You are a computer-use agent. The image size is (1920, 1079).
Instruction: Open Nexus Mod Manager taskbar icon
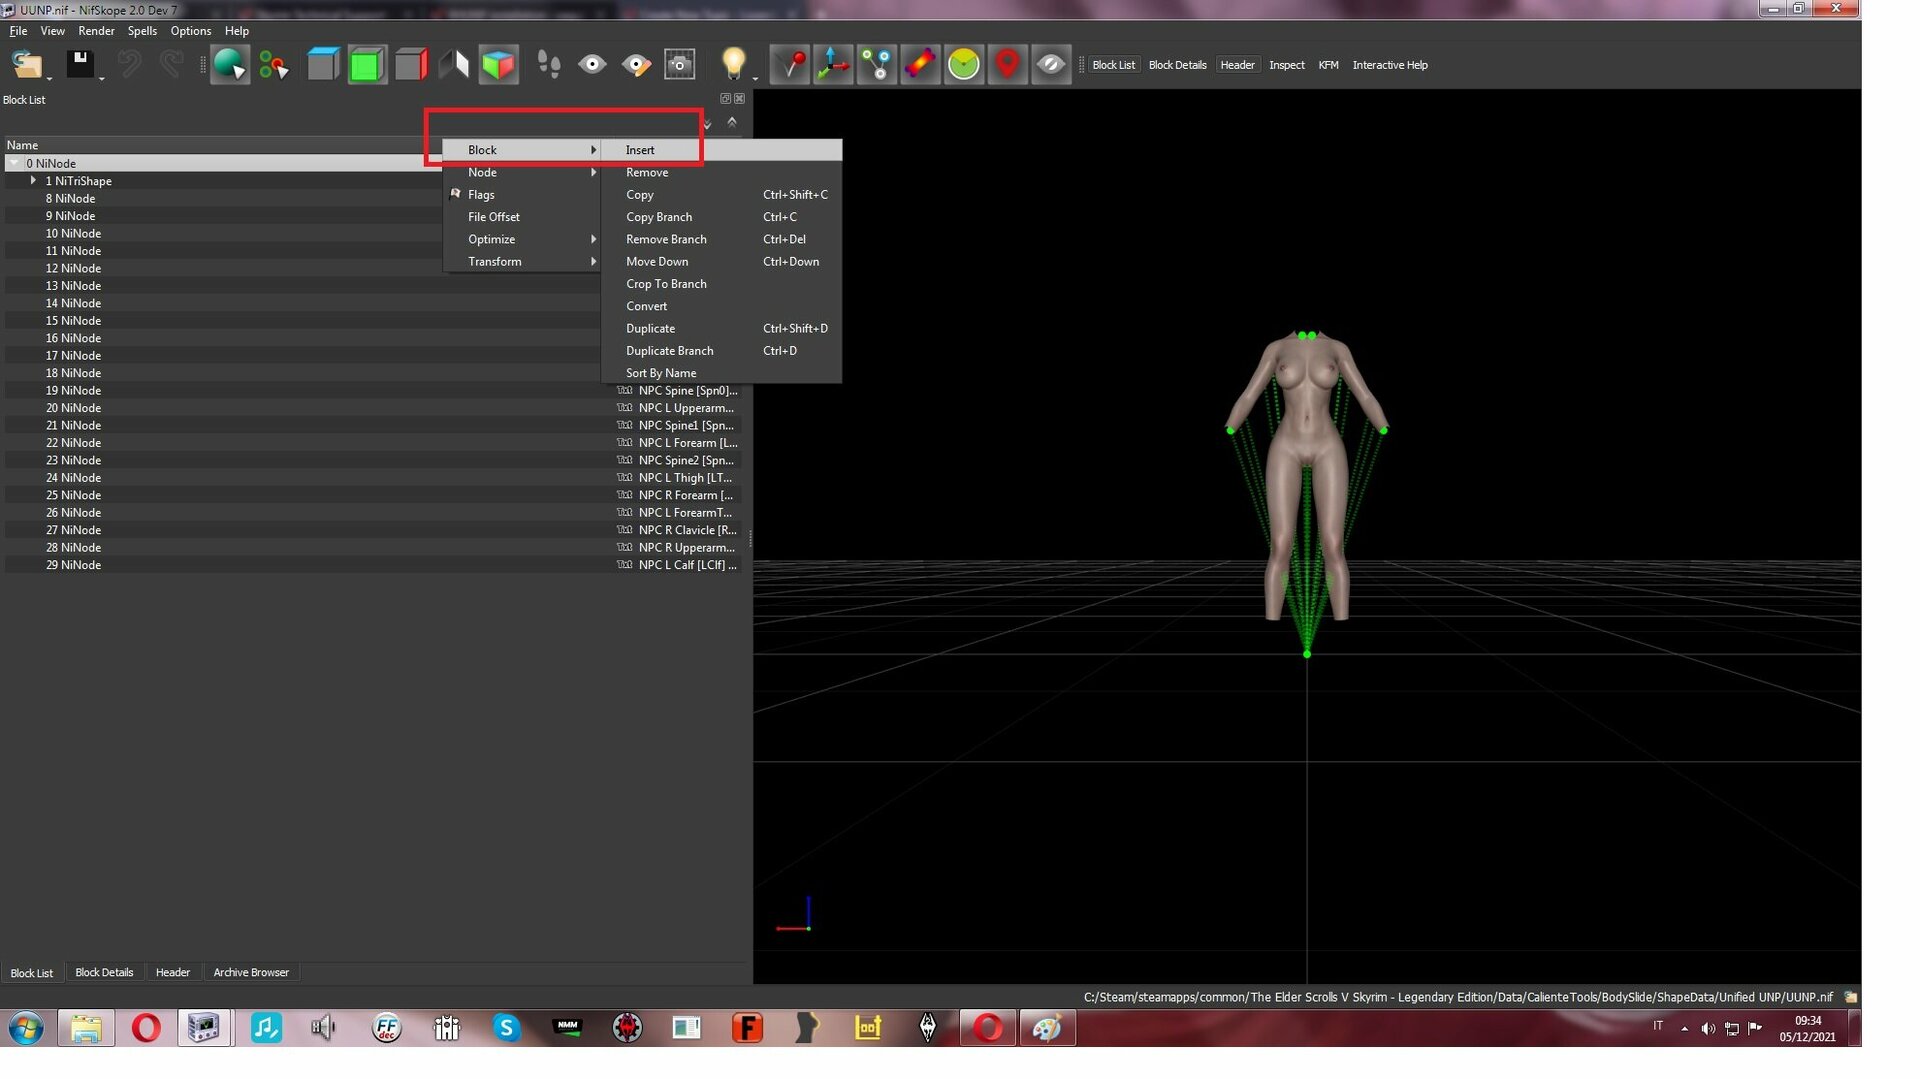567,1027
